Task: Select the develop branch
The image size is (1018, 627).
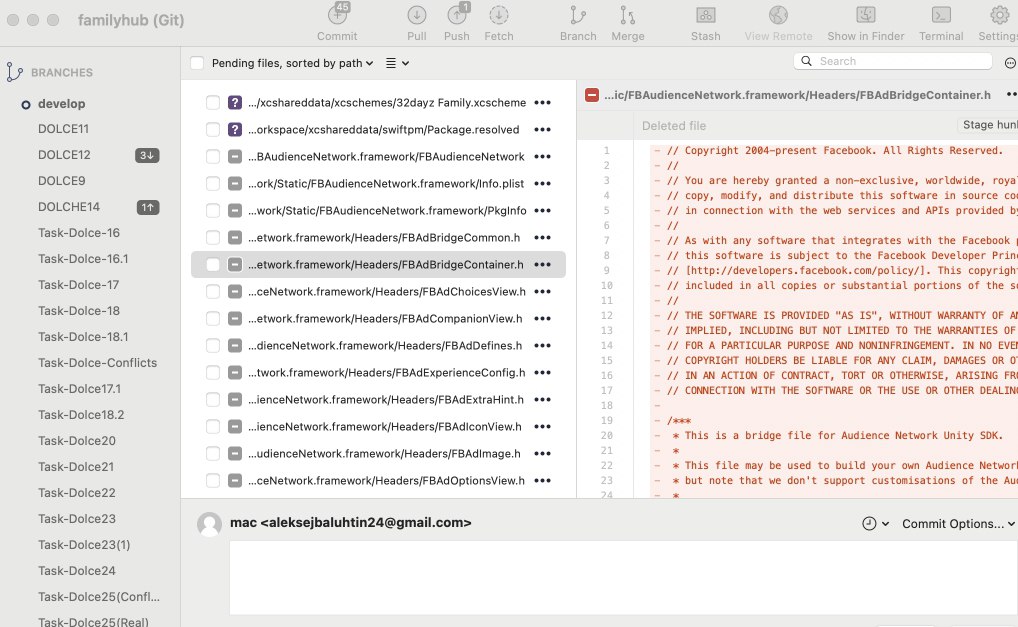Action: [x=62, y=104]
